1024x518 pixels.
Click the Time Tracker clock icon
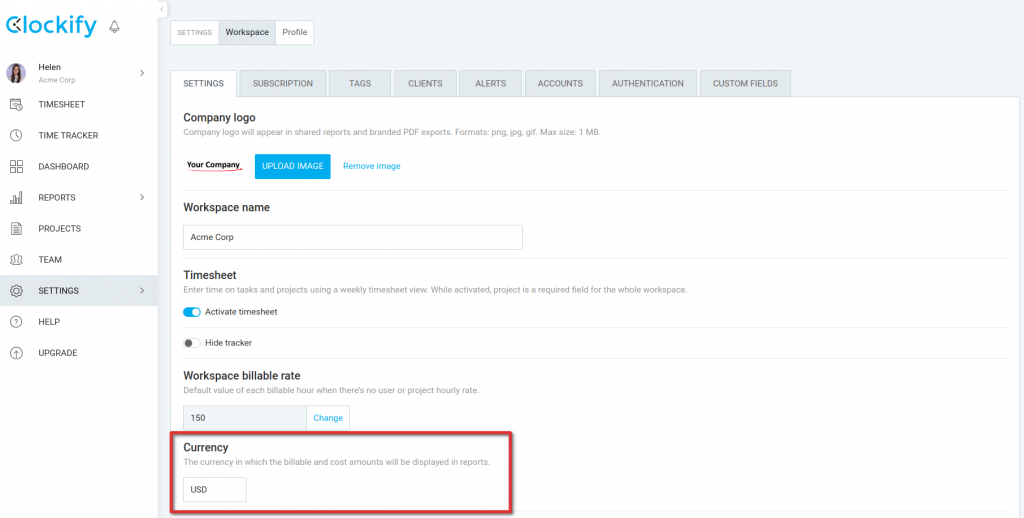pyautogui.click(x=16, y=135)
